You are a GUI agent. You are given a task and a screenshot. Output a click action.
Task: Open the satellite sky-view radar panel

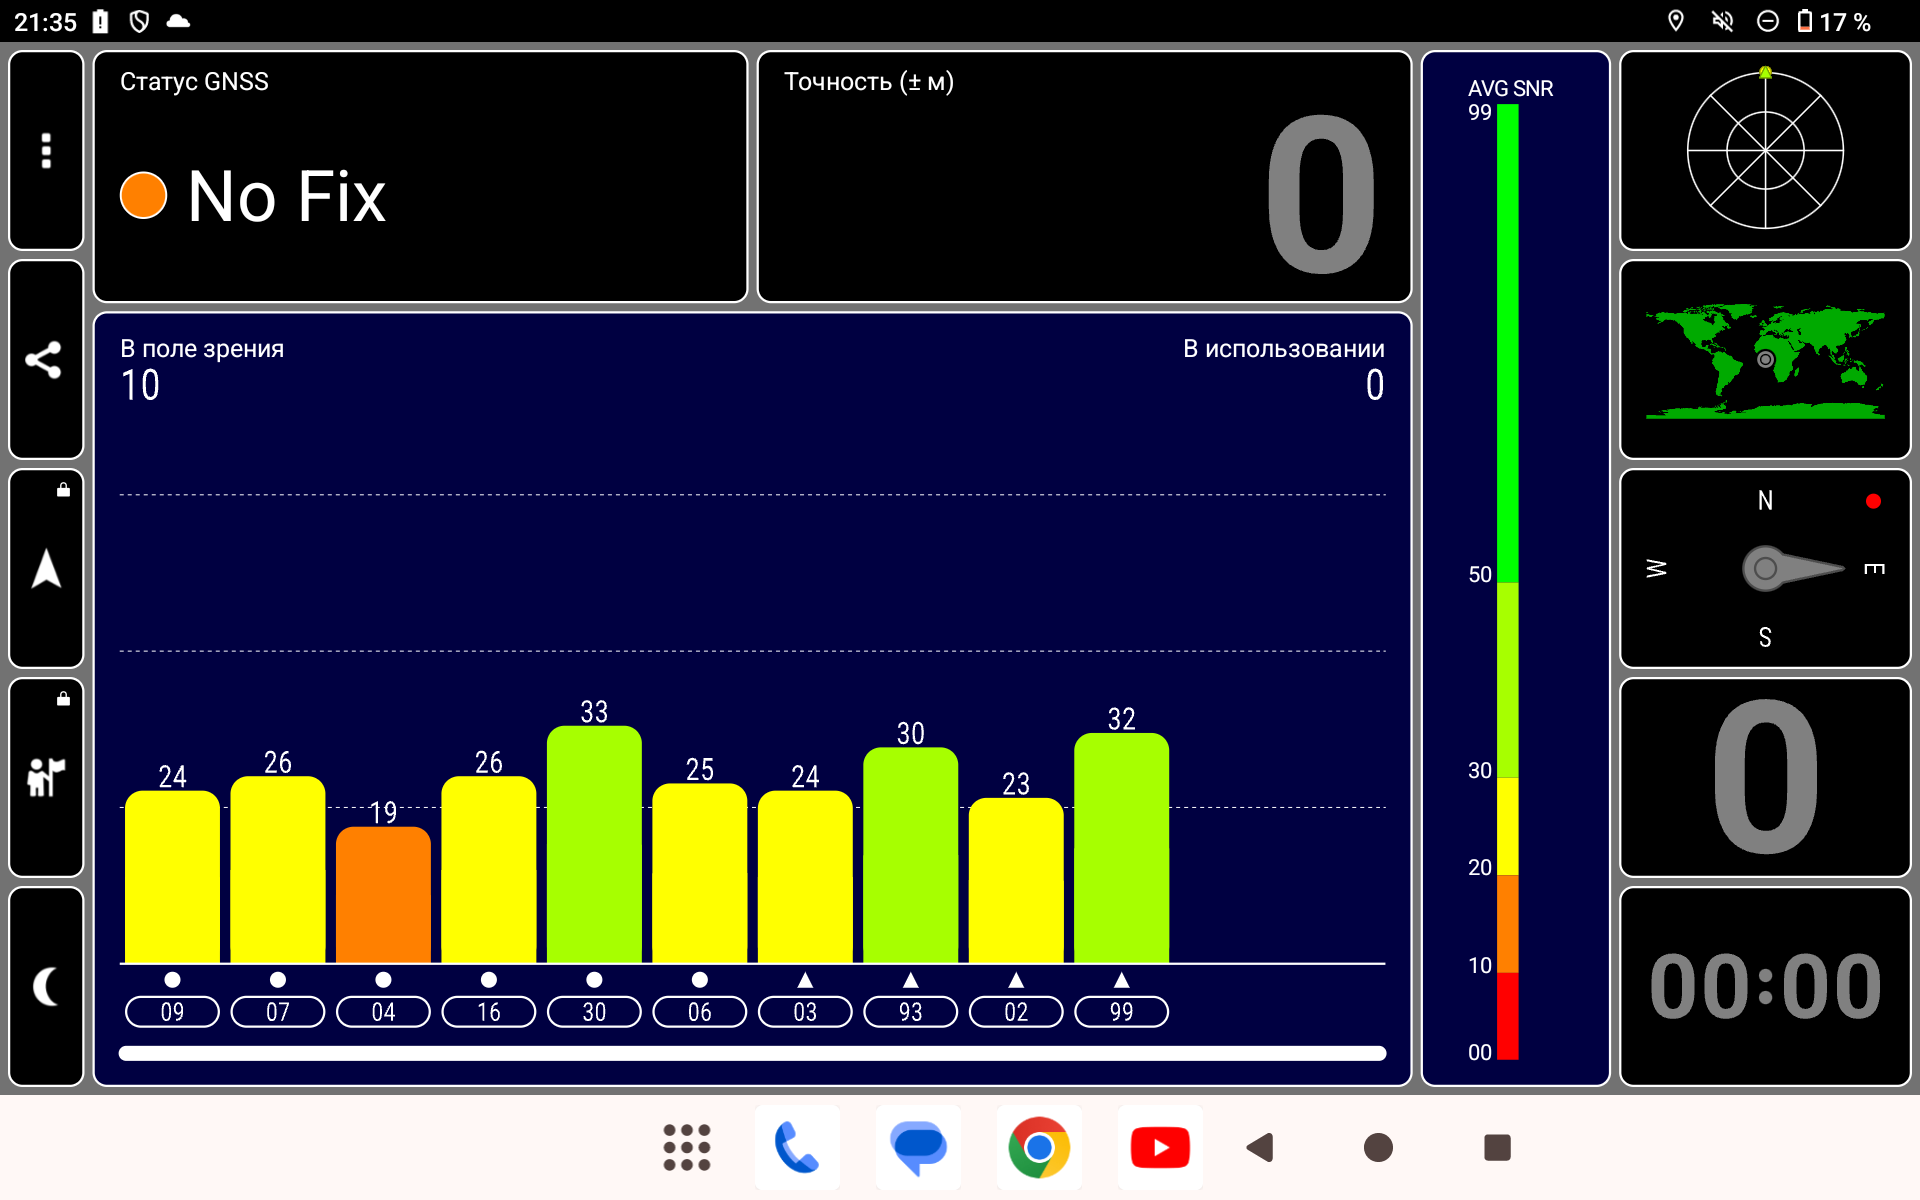coord(1764,150)
